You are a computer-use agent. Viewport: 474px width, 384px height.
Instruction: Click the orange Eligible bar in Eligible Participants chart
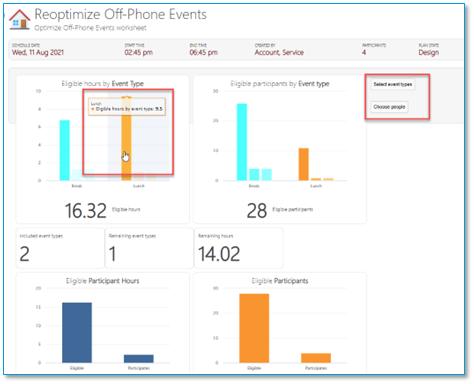tap(254, 328)
